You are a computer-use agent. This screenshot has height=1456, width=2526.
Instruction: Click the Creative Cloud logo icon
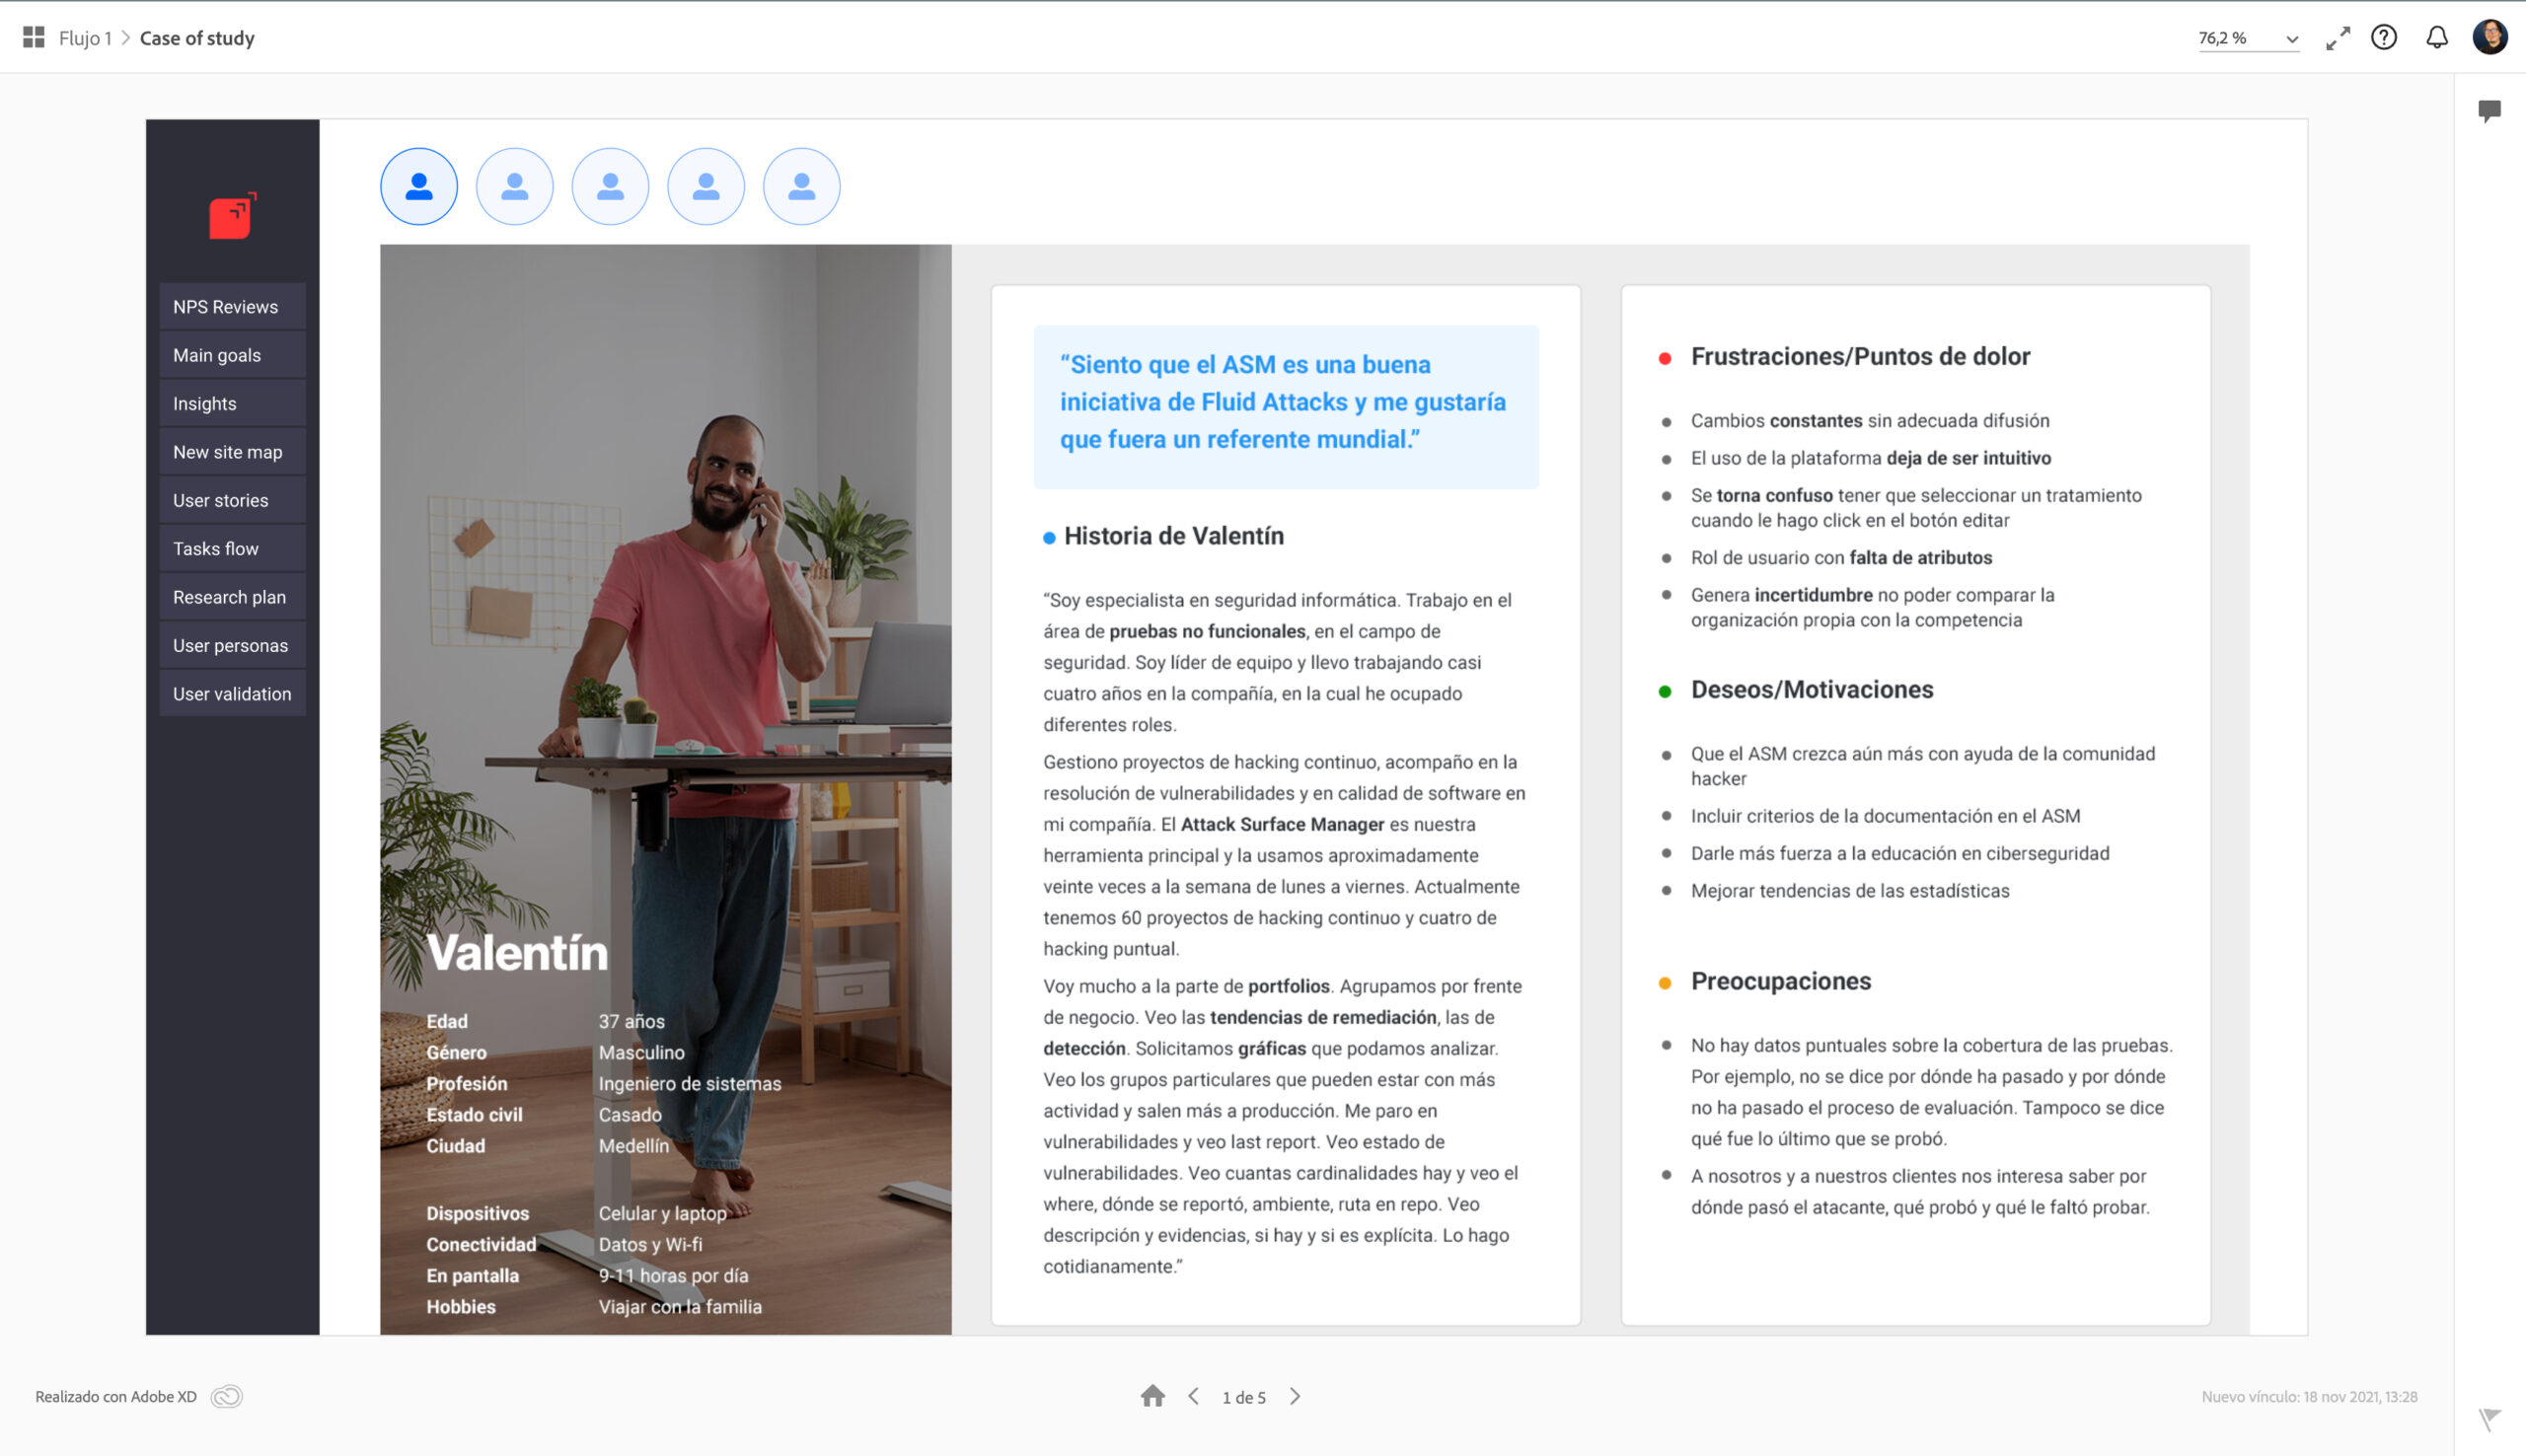pyautogui.click(x=227, y=1396)
